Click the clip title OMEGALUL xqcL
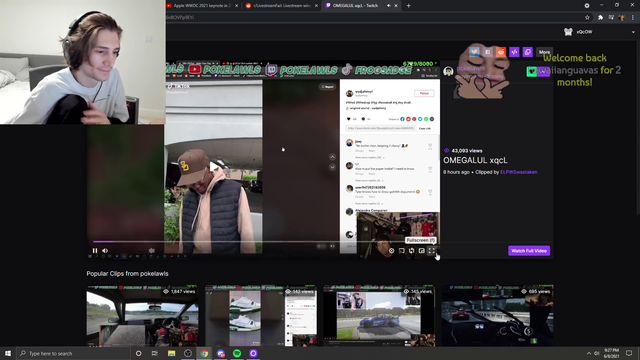The image size is (640, 360). pyautogui.click(x=475, y=160)
